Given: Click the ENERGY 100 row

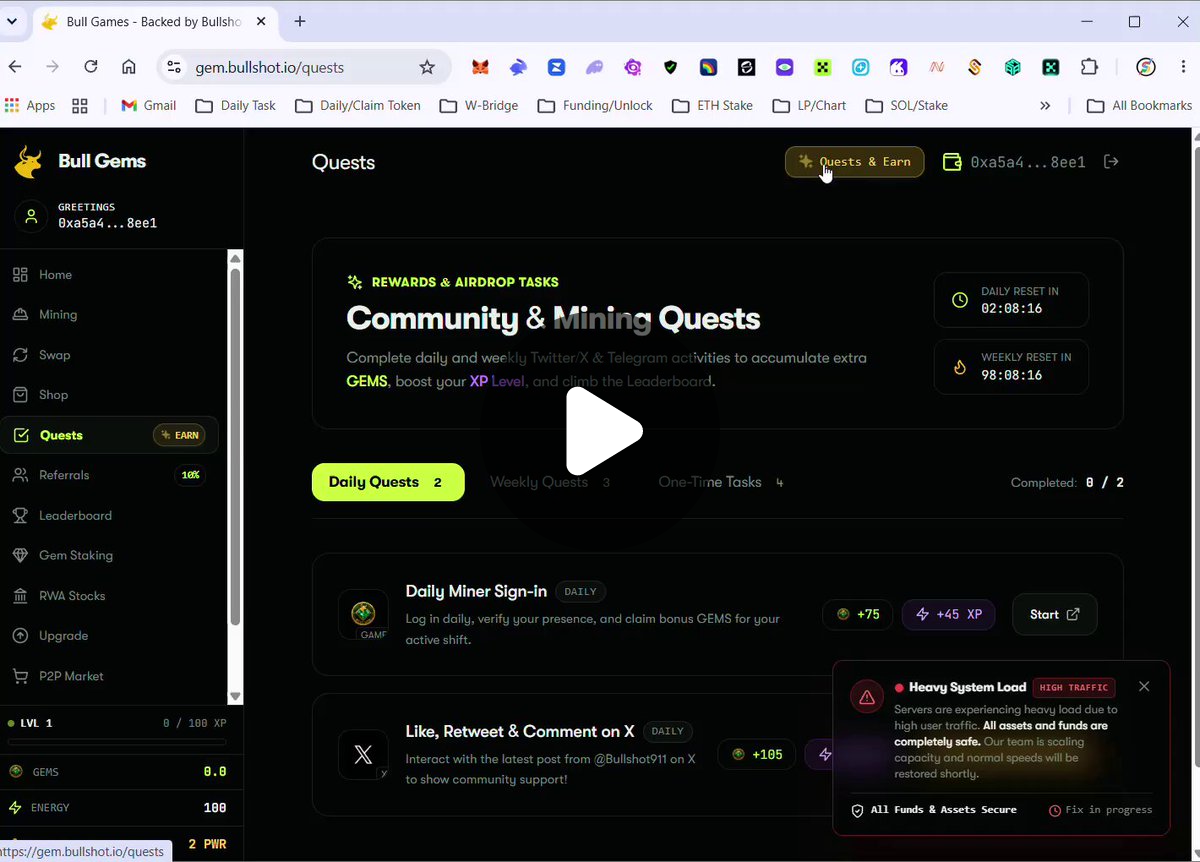Looking at the screenshot, I should (117, 807).
